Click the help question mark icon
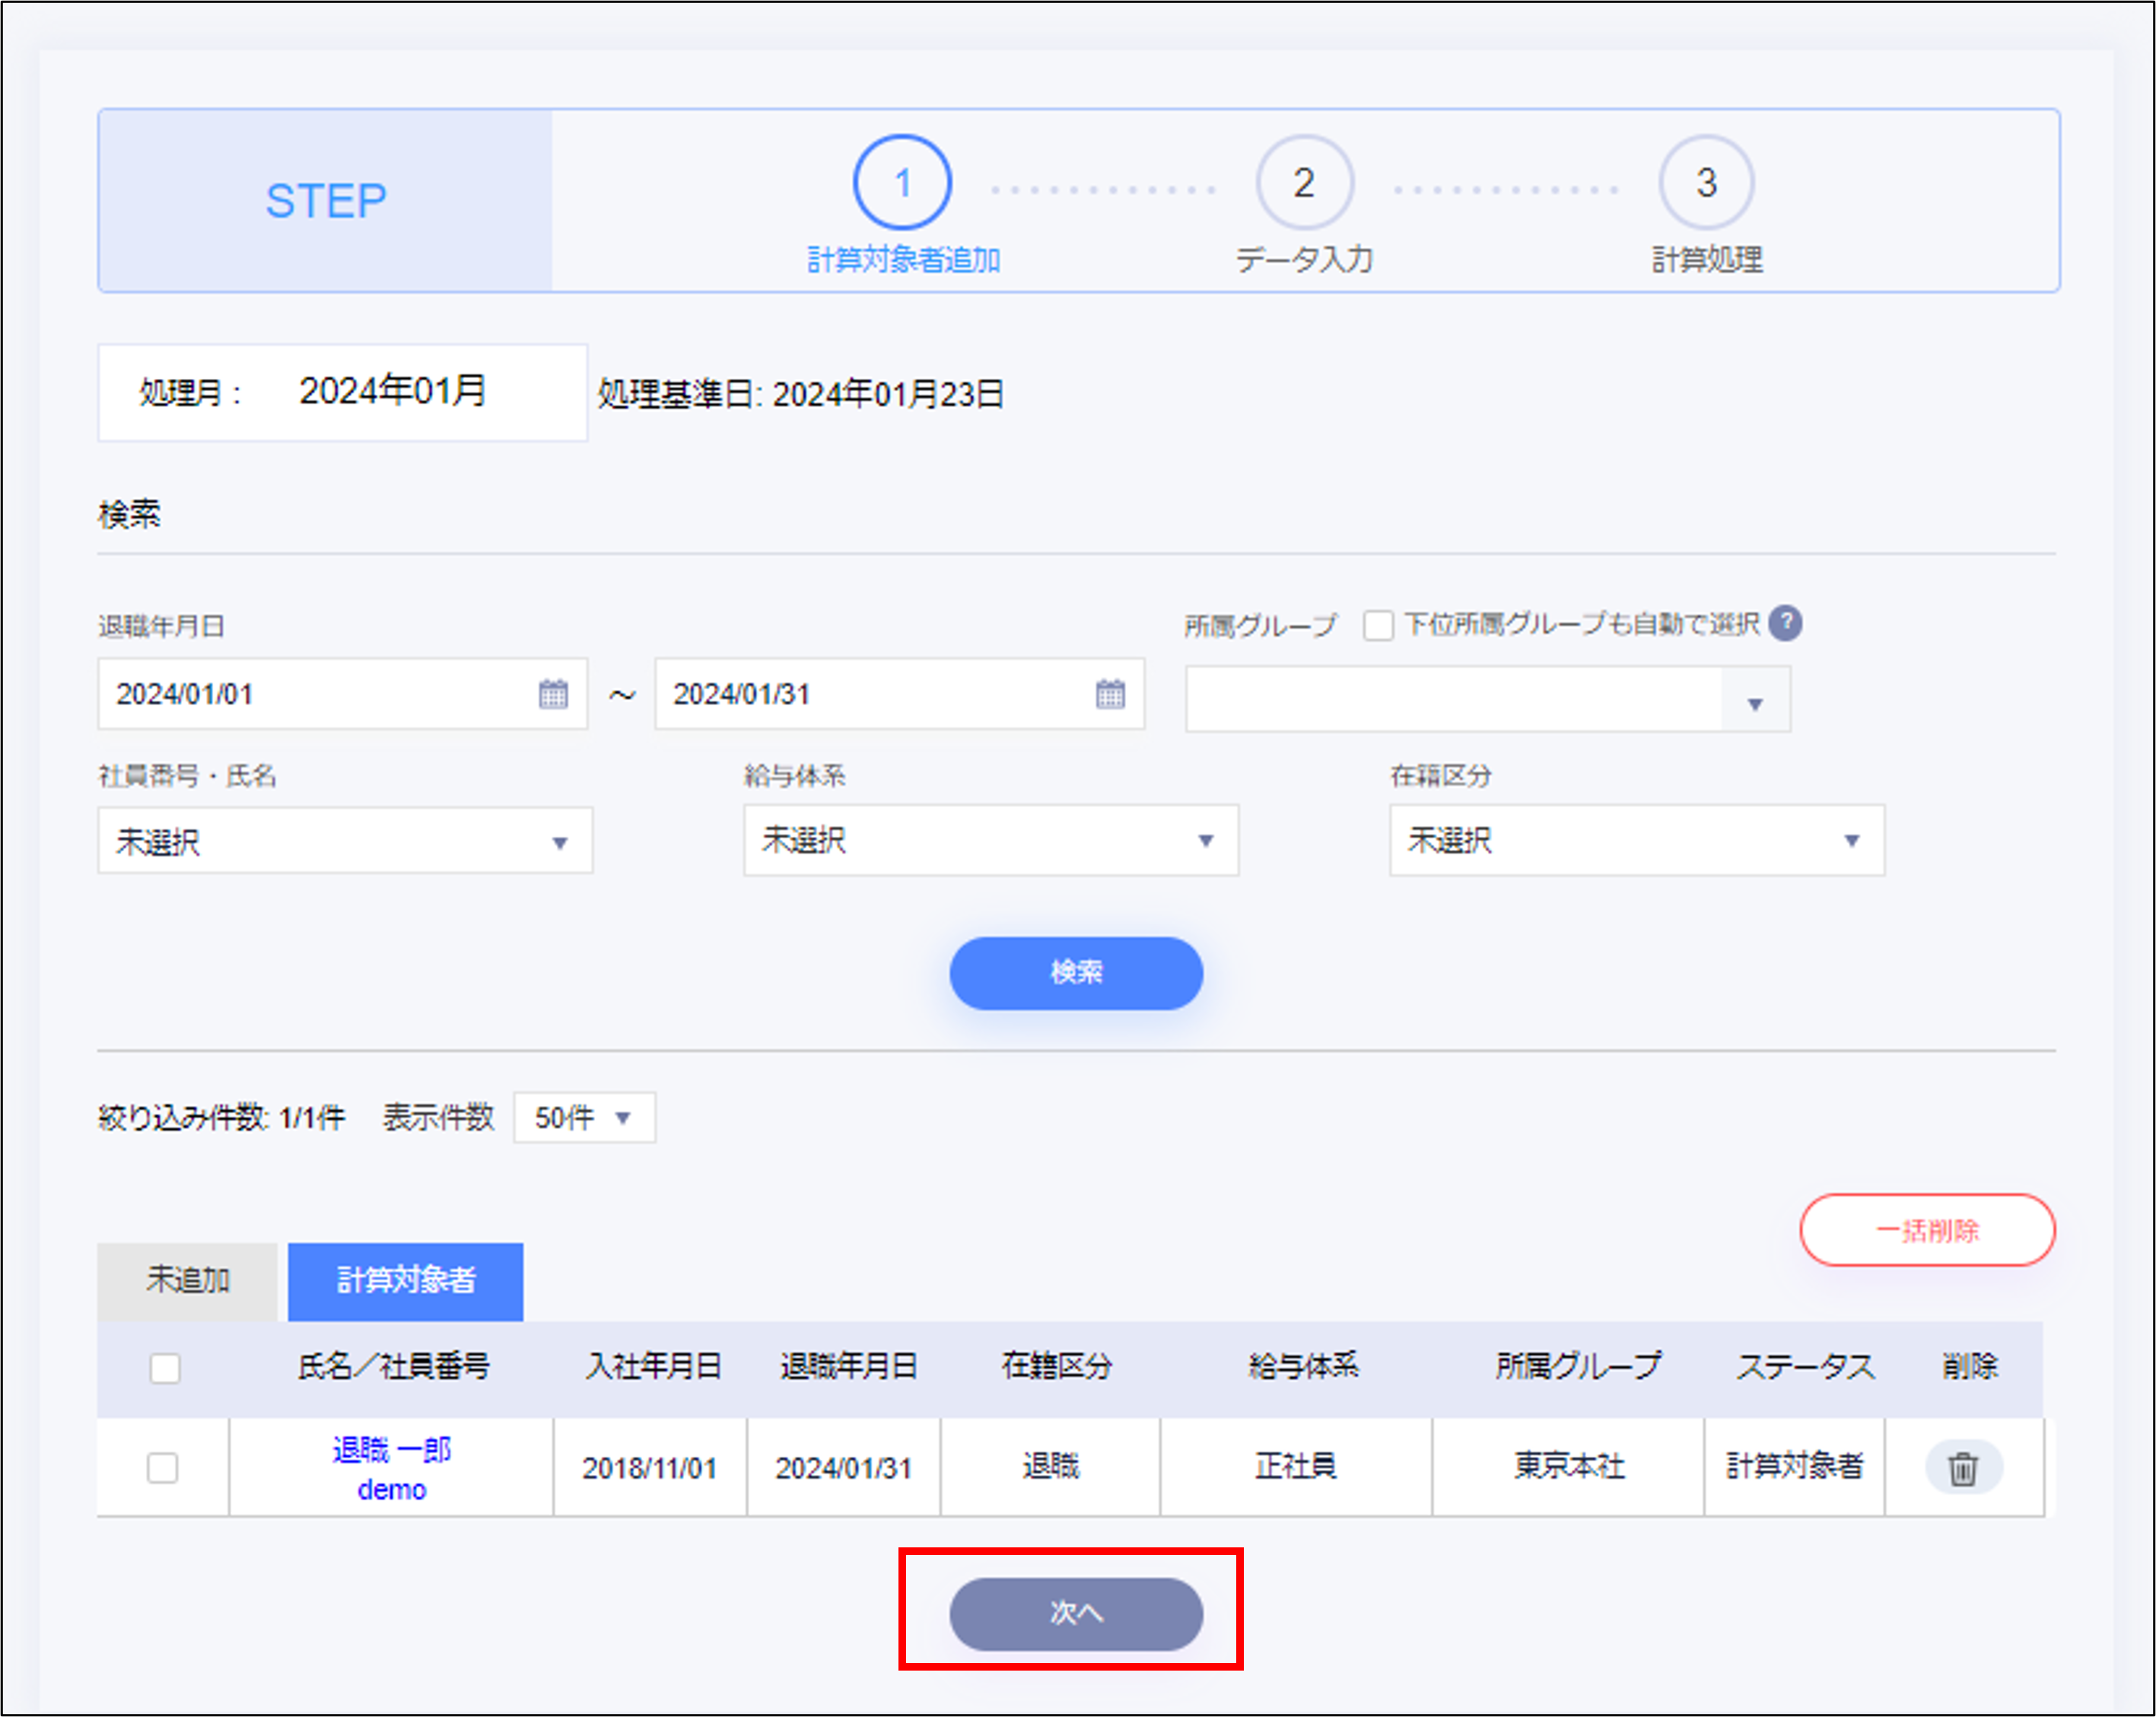 (x=1785, y=623)
